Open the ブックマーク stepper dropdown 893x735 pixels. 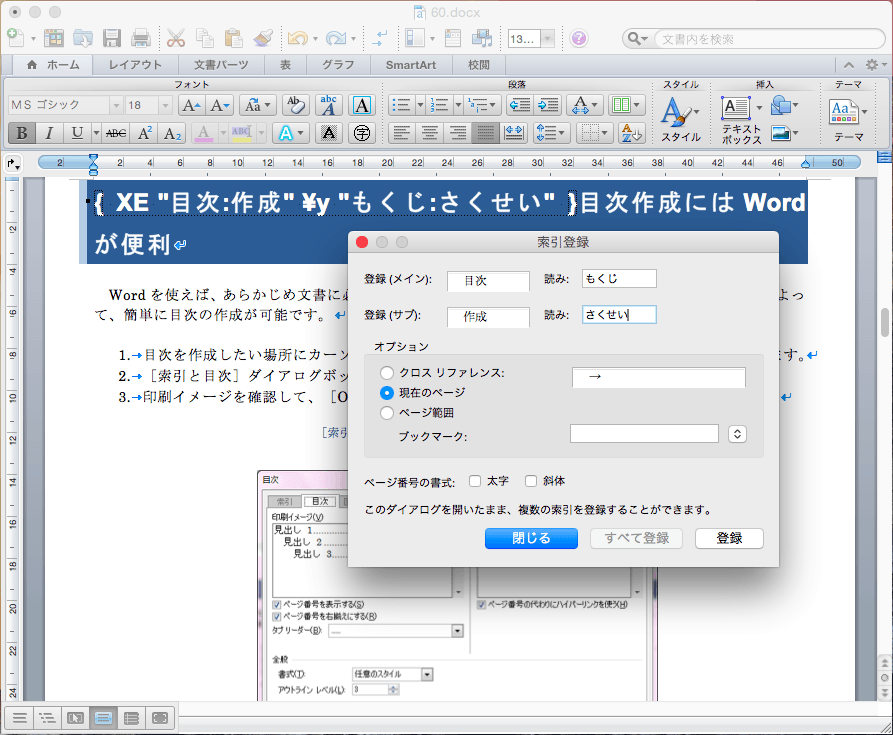(x=738, y=434)
